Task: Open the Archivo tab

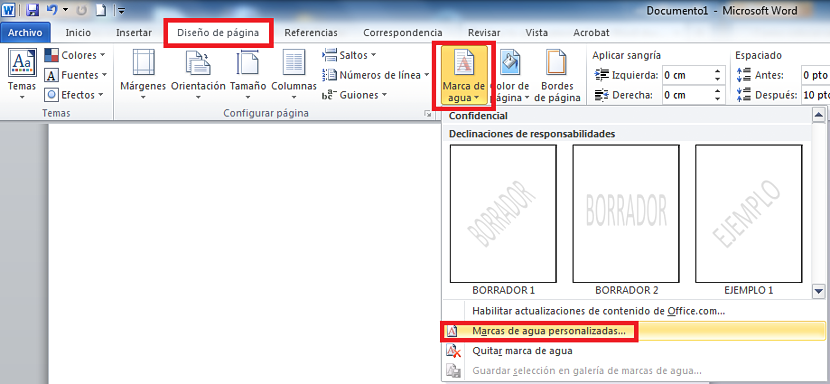Action: (x=25, y=33)
